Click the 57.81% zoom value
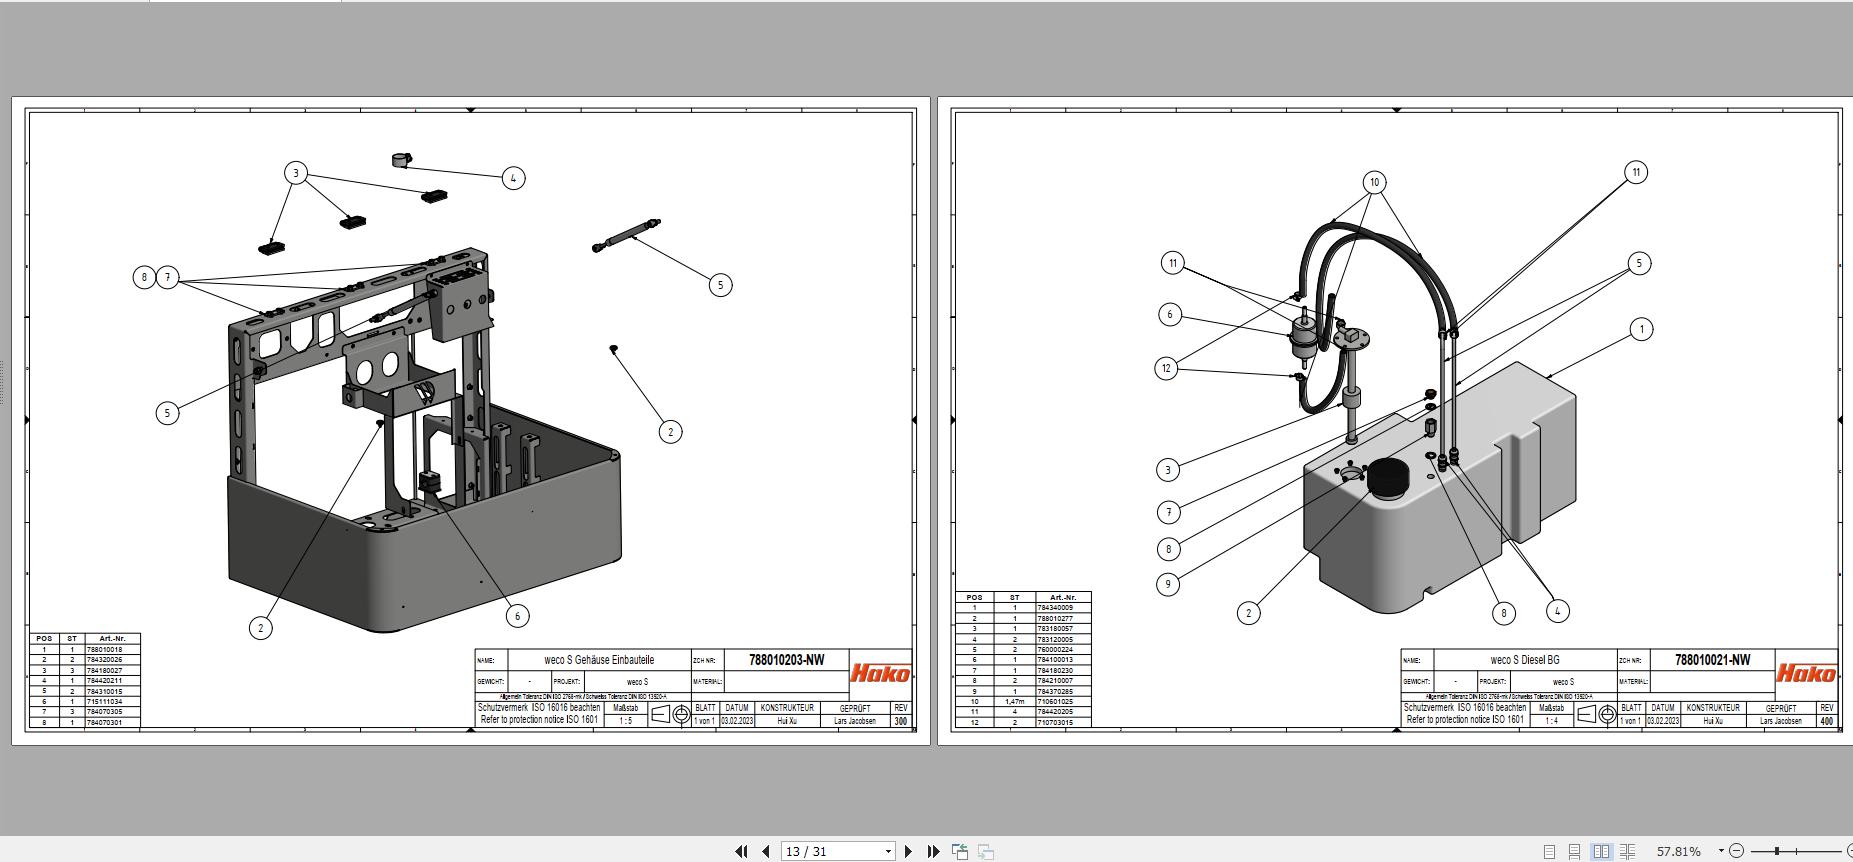 pyautogui.click(x=1678, y=851)
